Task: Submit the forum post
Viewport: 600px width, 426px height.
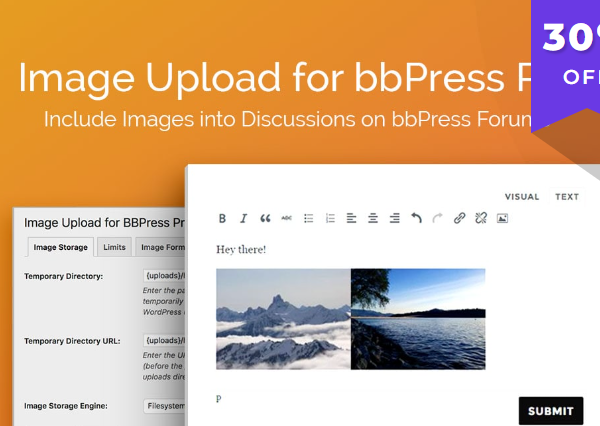Action: pyautogui.click(x=551, y=411)
